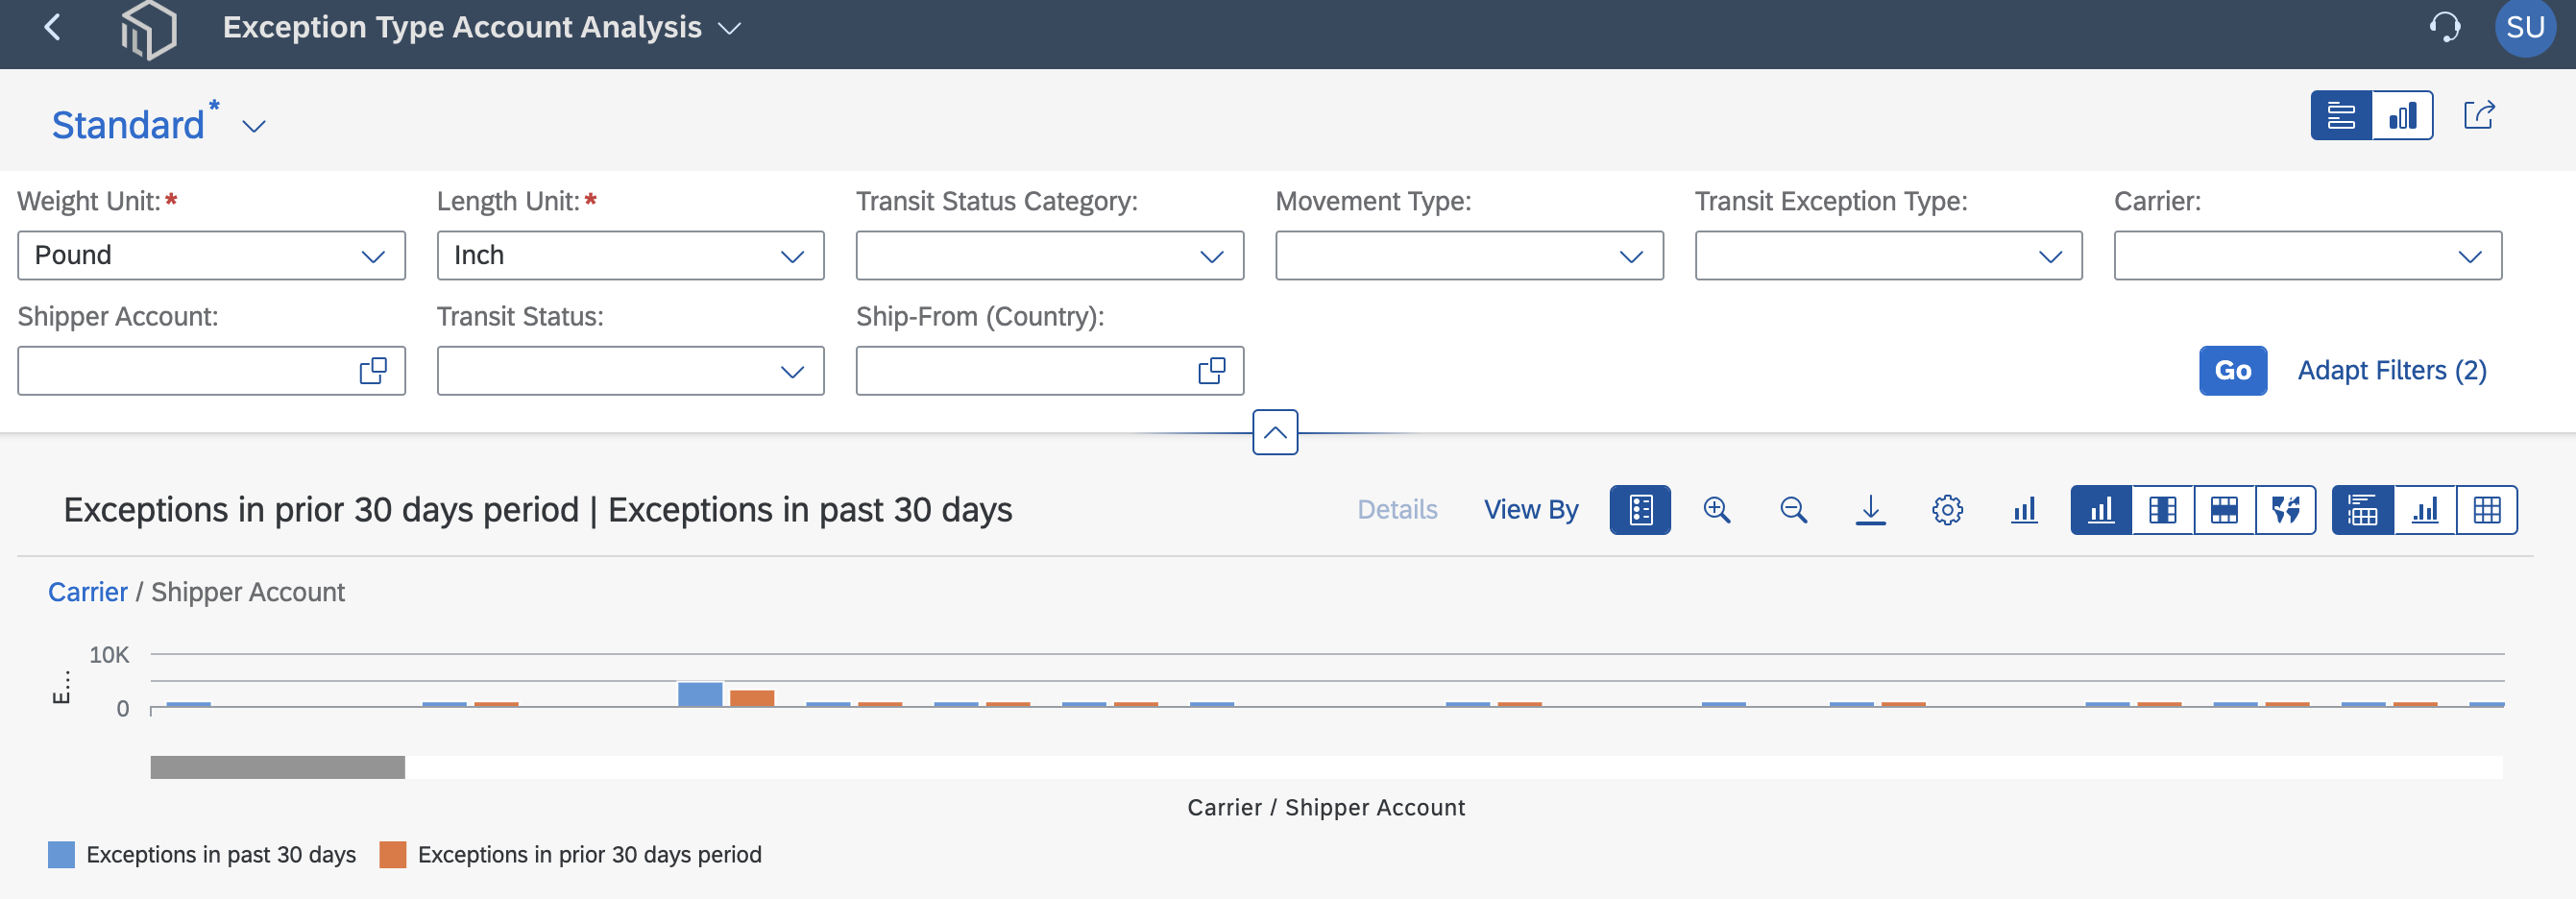
Task: Switch to chart and table hybrid view
Action: pyautogui.click(x=2363, y=510)
